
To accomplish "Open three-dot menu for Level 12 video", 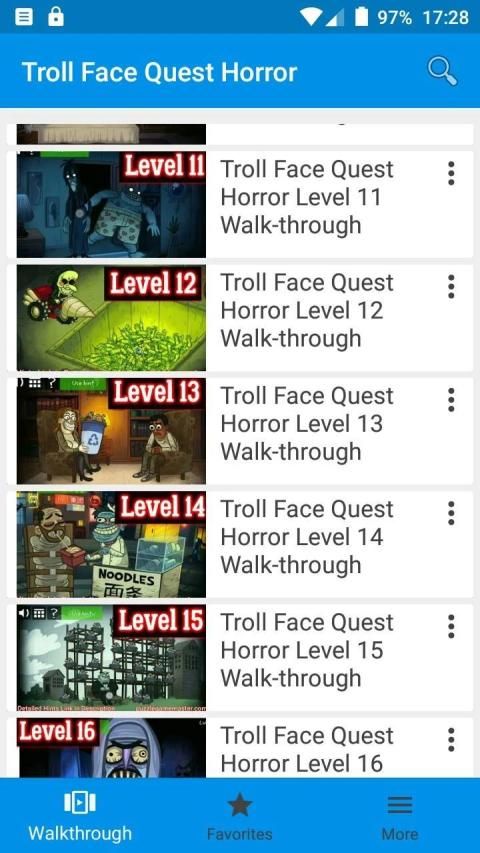I will tap(451, 287).
